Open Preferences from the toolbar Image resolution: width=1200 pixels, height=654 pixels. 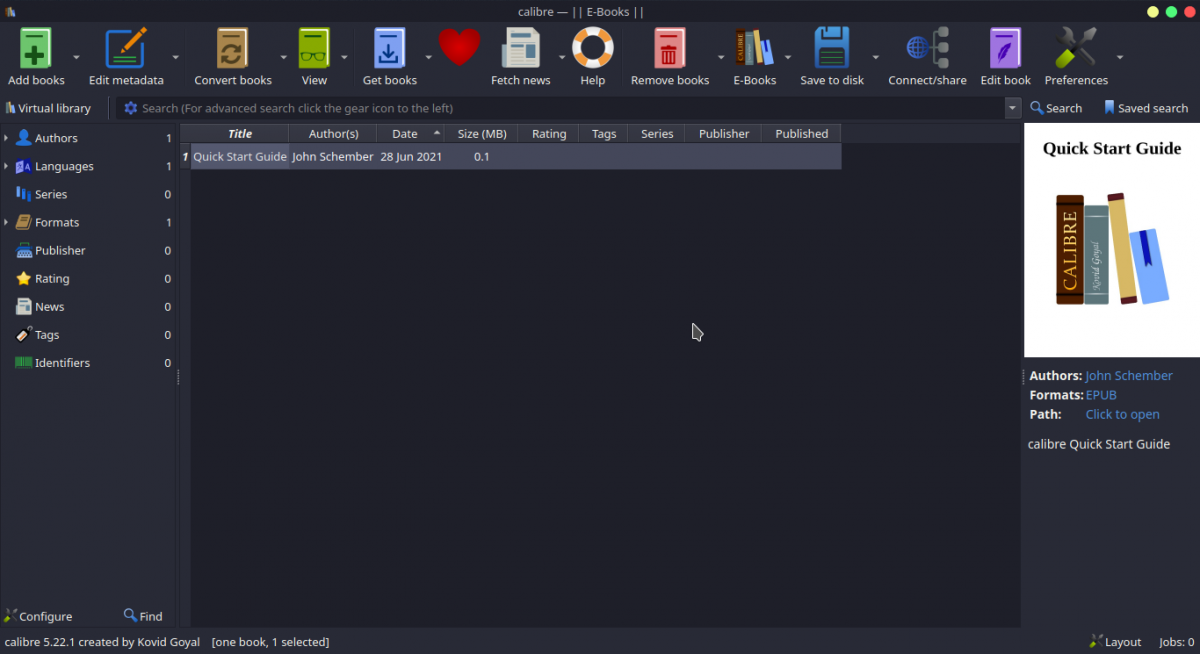[x=1075, y=48]
